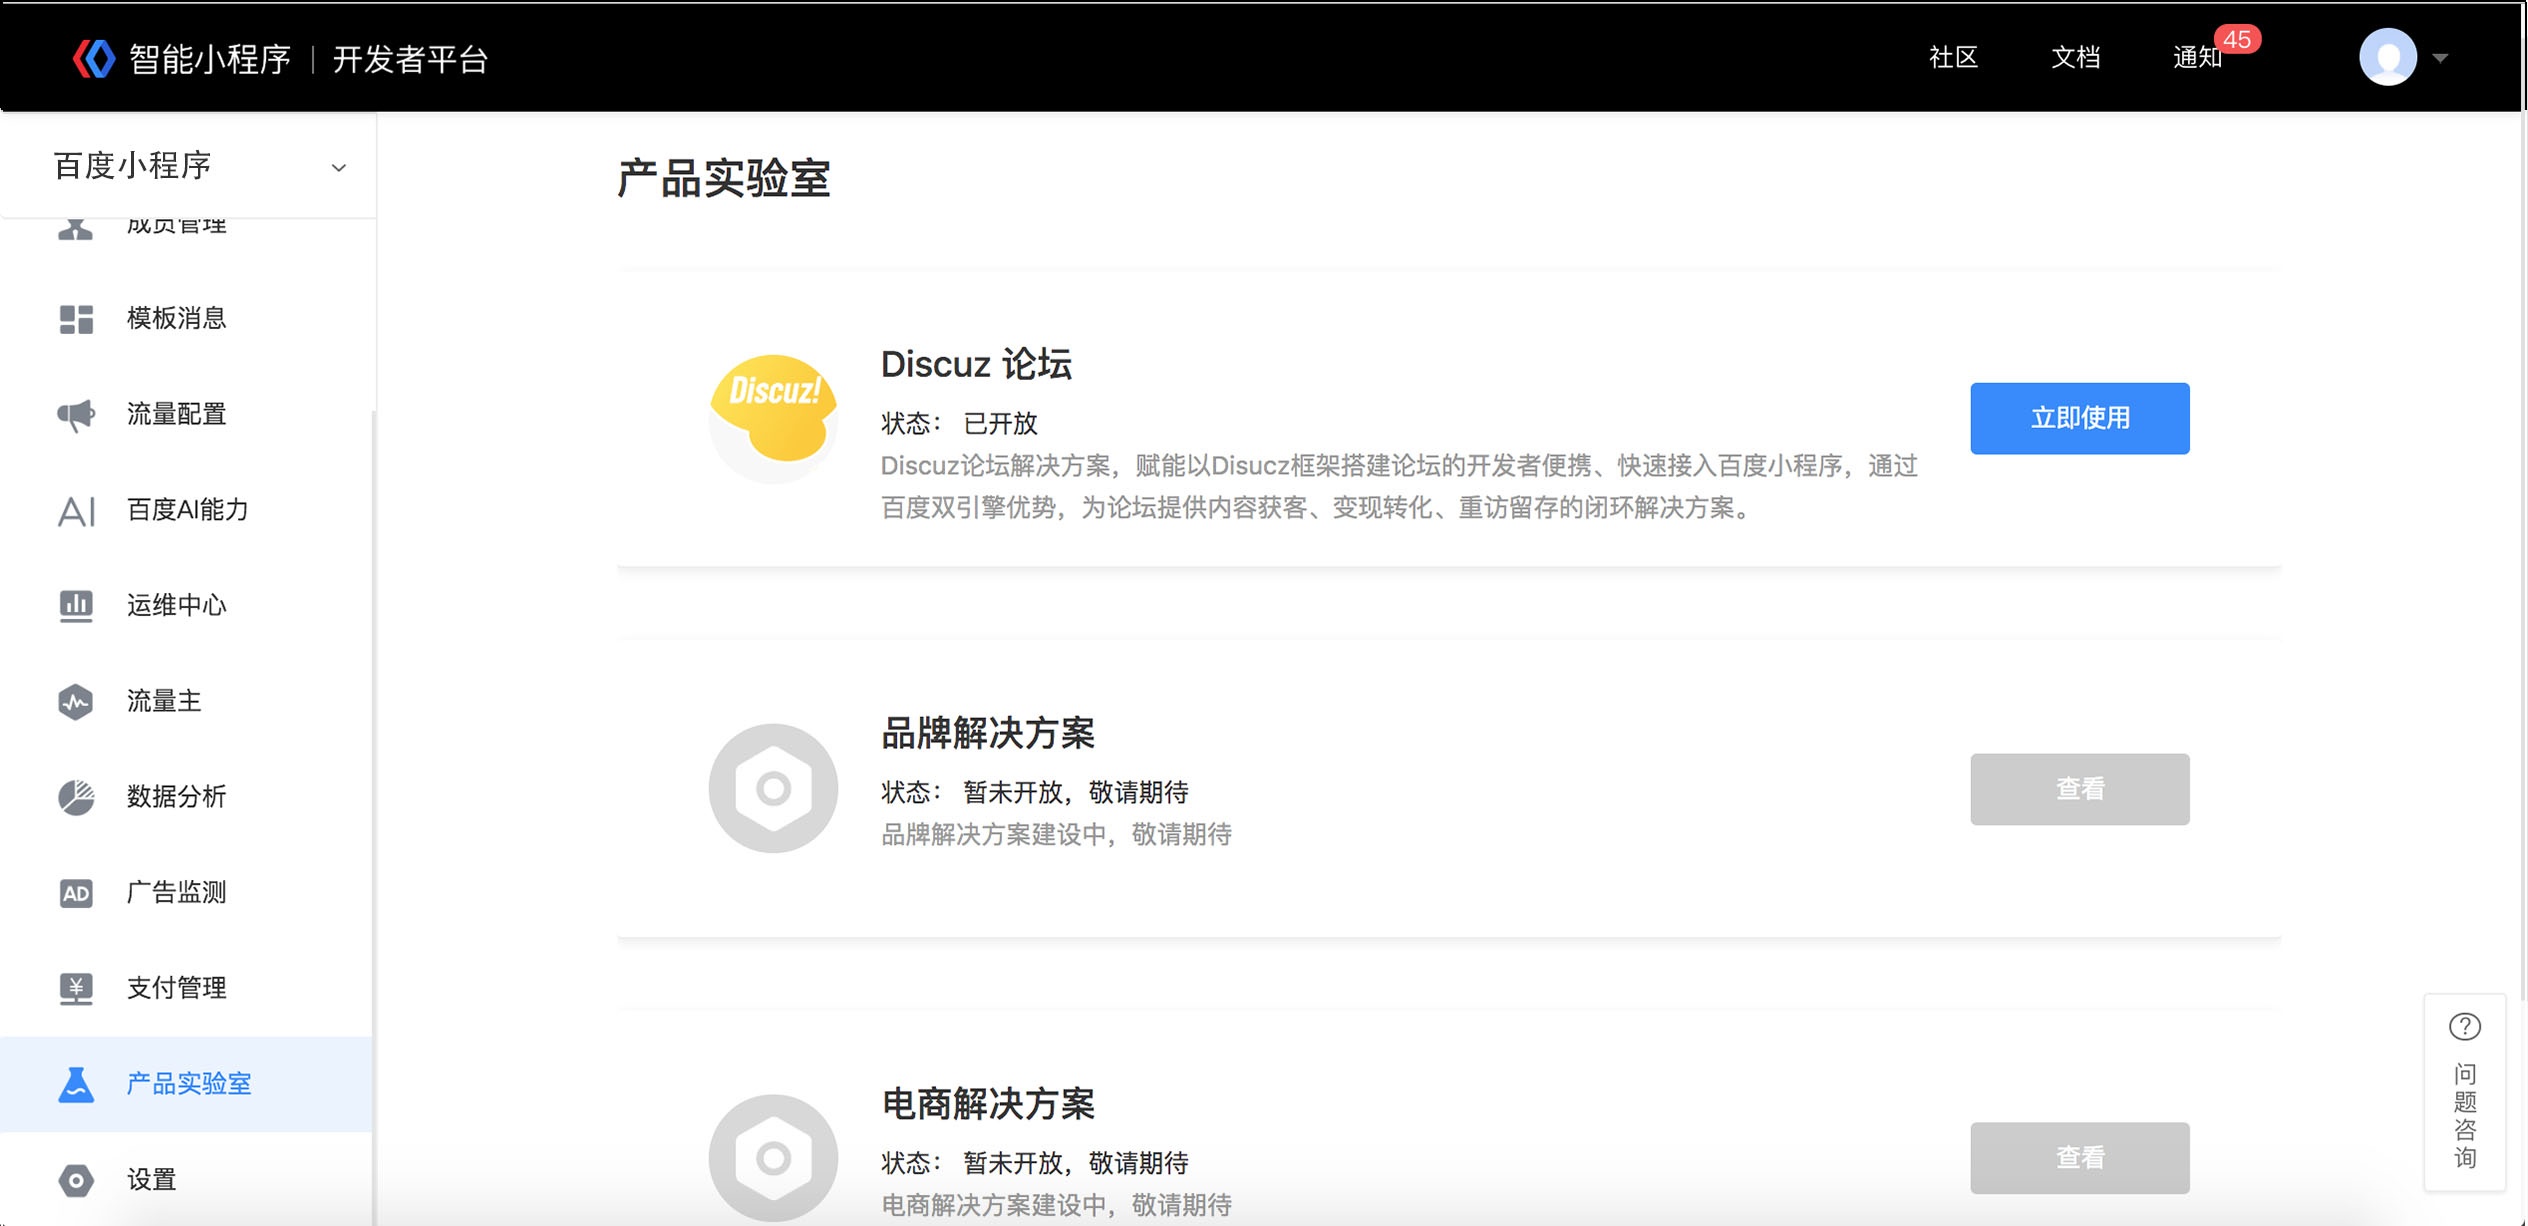This screenshot has width=2528, height=1226.
Task: Click the 运维中心 chart icon
Action: (76, 606)
